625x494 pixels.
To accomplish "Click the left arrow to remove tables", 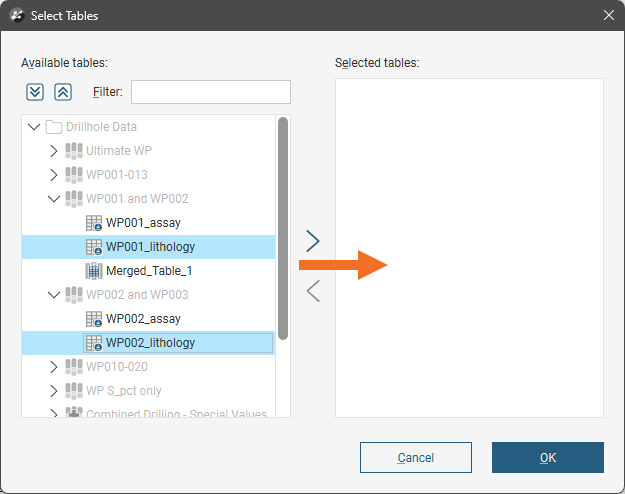I will (x=313, y=291).
